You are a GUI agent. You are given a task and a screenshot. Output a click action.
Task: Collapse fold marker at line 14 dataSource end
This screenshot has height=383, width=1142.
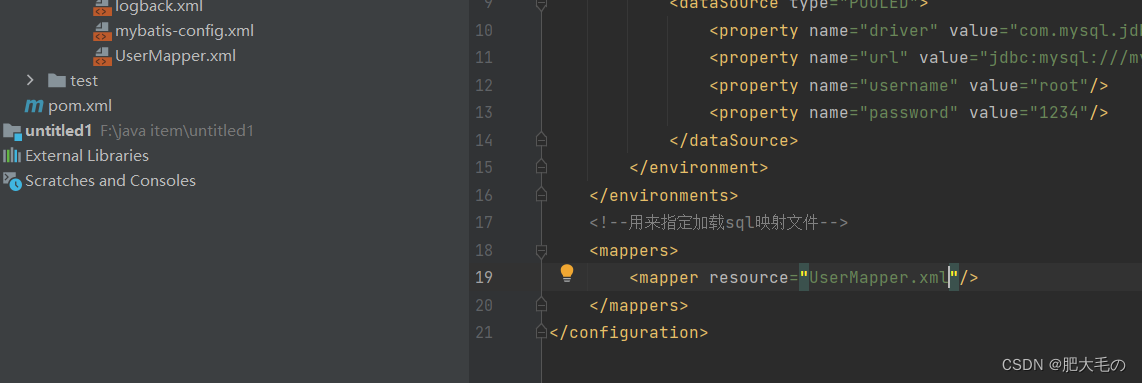pyautogui.click(x=540, y=140)
